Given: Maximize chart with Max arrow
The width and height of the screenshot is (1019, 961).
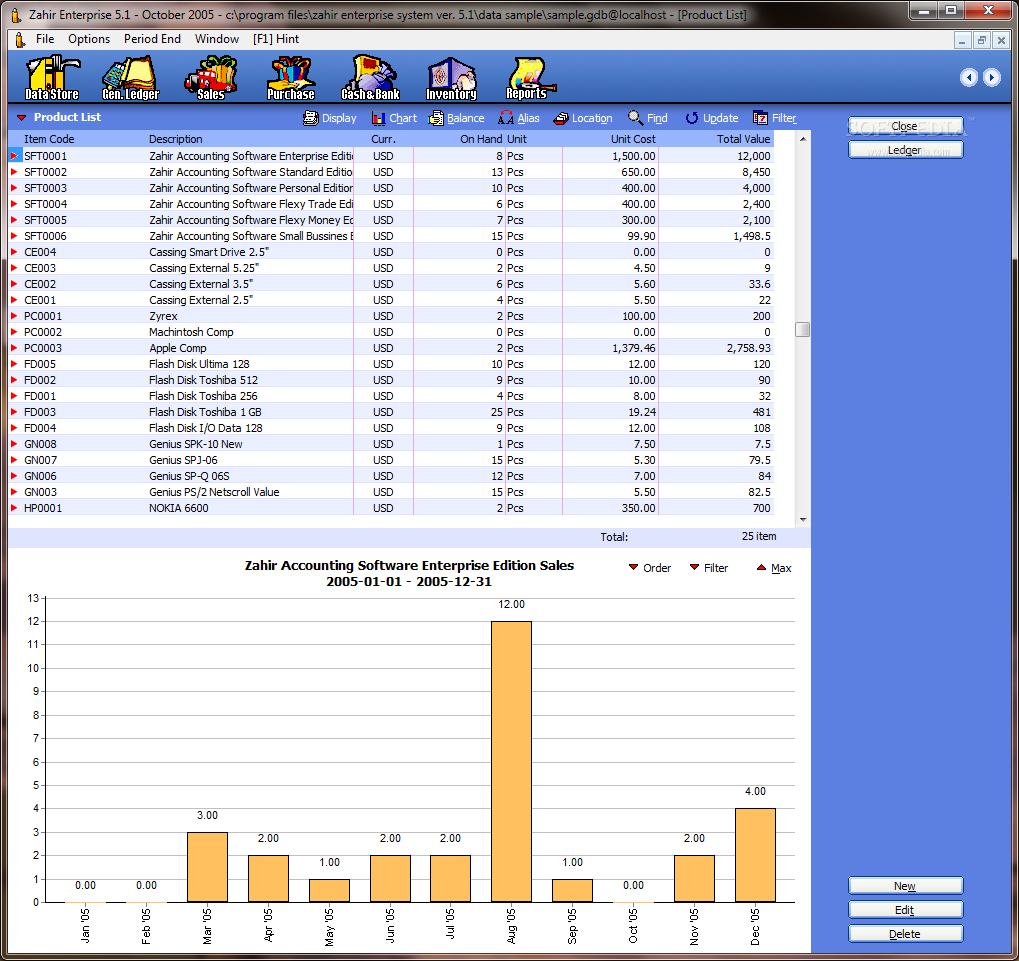Looking at the screenshot, I should coord(774,567).
